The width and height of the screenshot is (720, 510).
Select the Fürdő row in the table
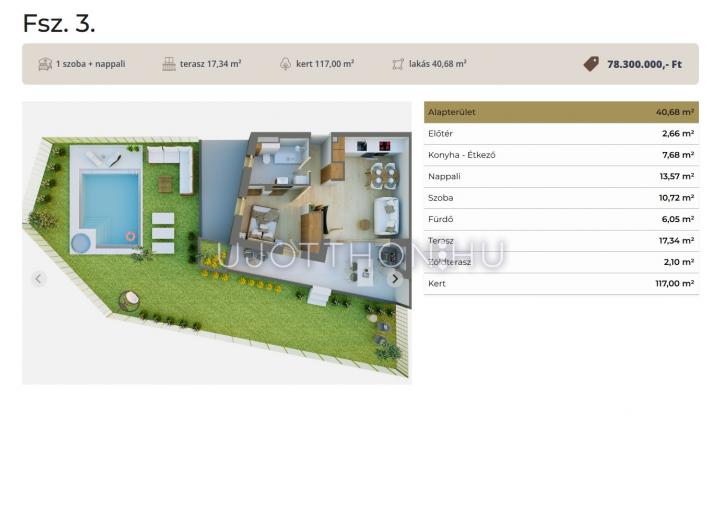pyautogui.click(x=560, y=219)
